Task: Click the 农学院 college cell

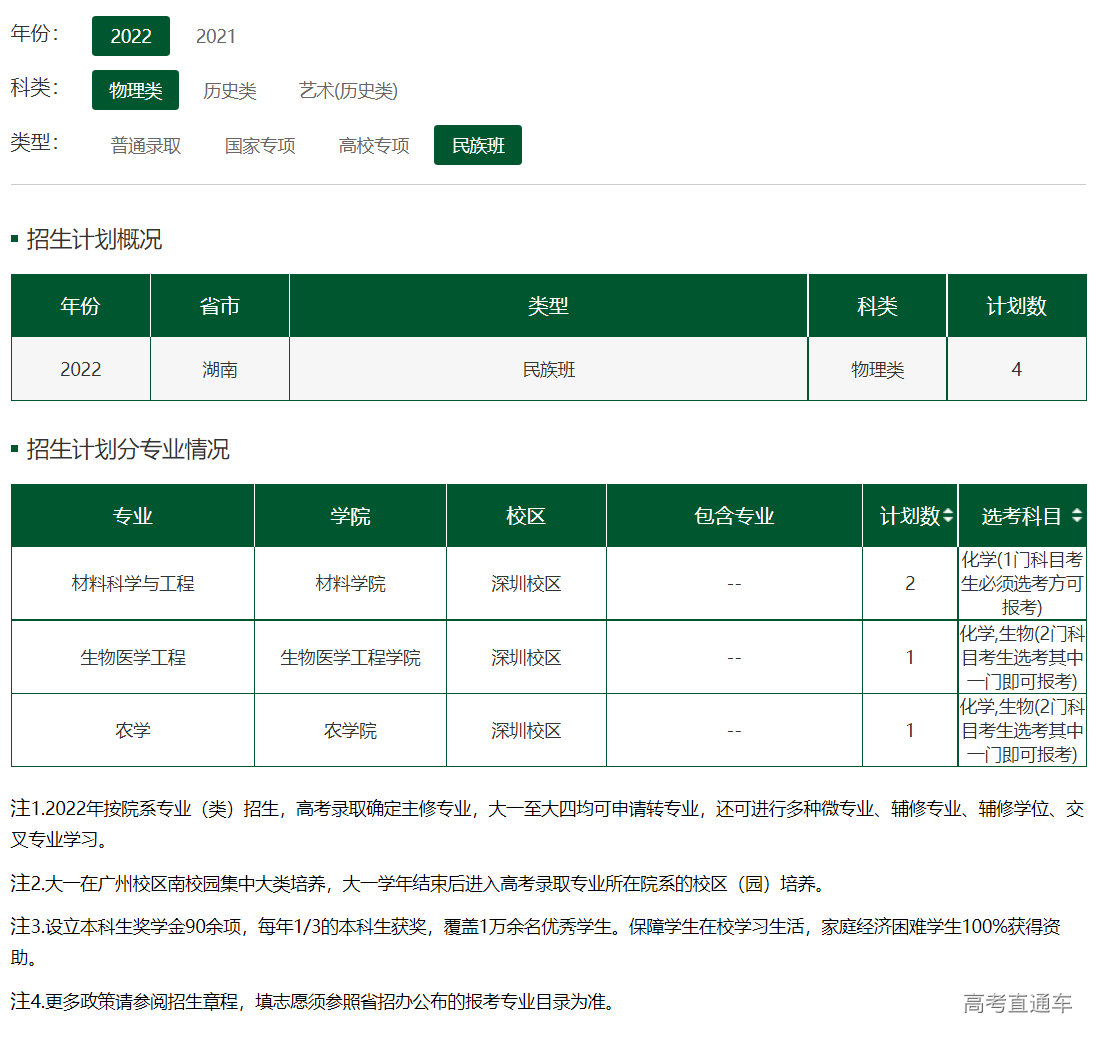Action: click(x=351, y=729)
